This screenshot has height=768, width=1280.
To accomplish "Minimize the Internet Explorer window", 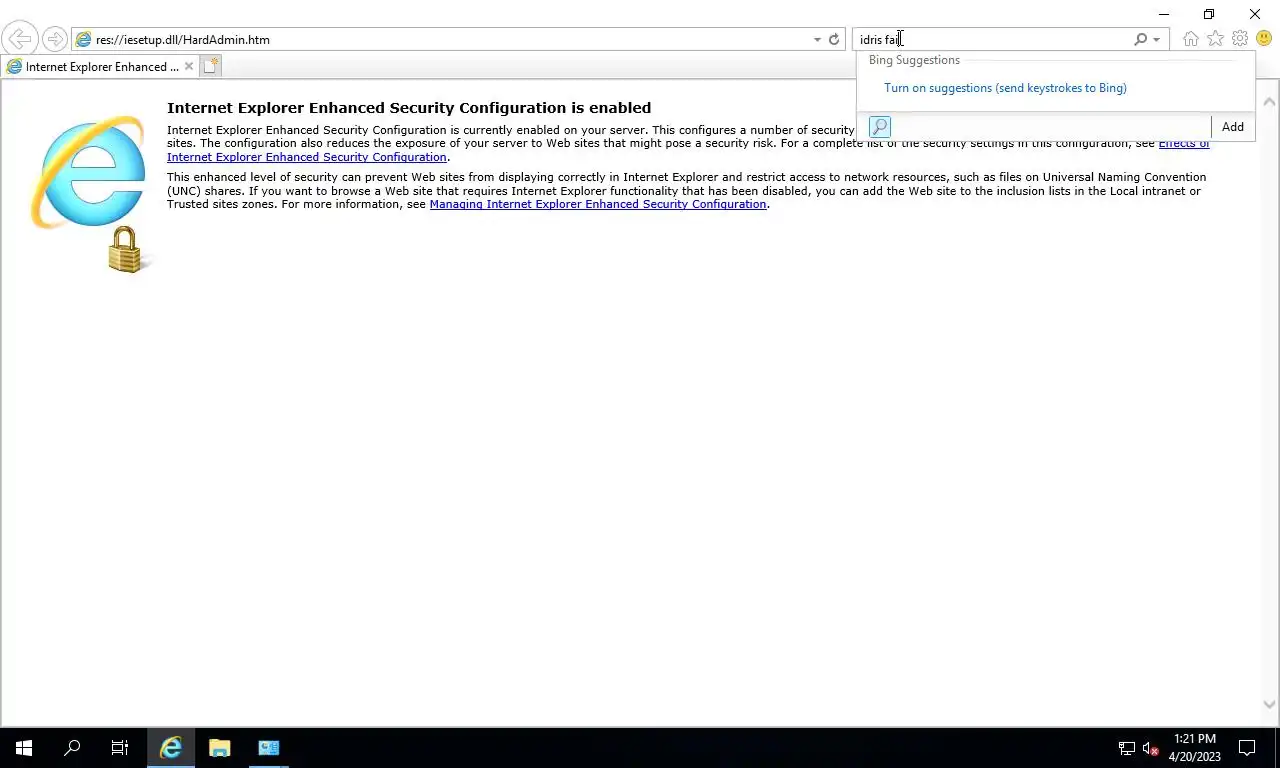I will pyautogui.click(x=1164, y=14).
